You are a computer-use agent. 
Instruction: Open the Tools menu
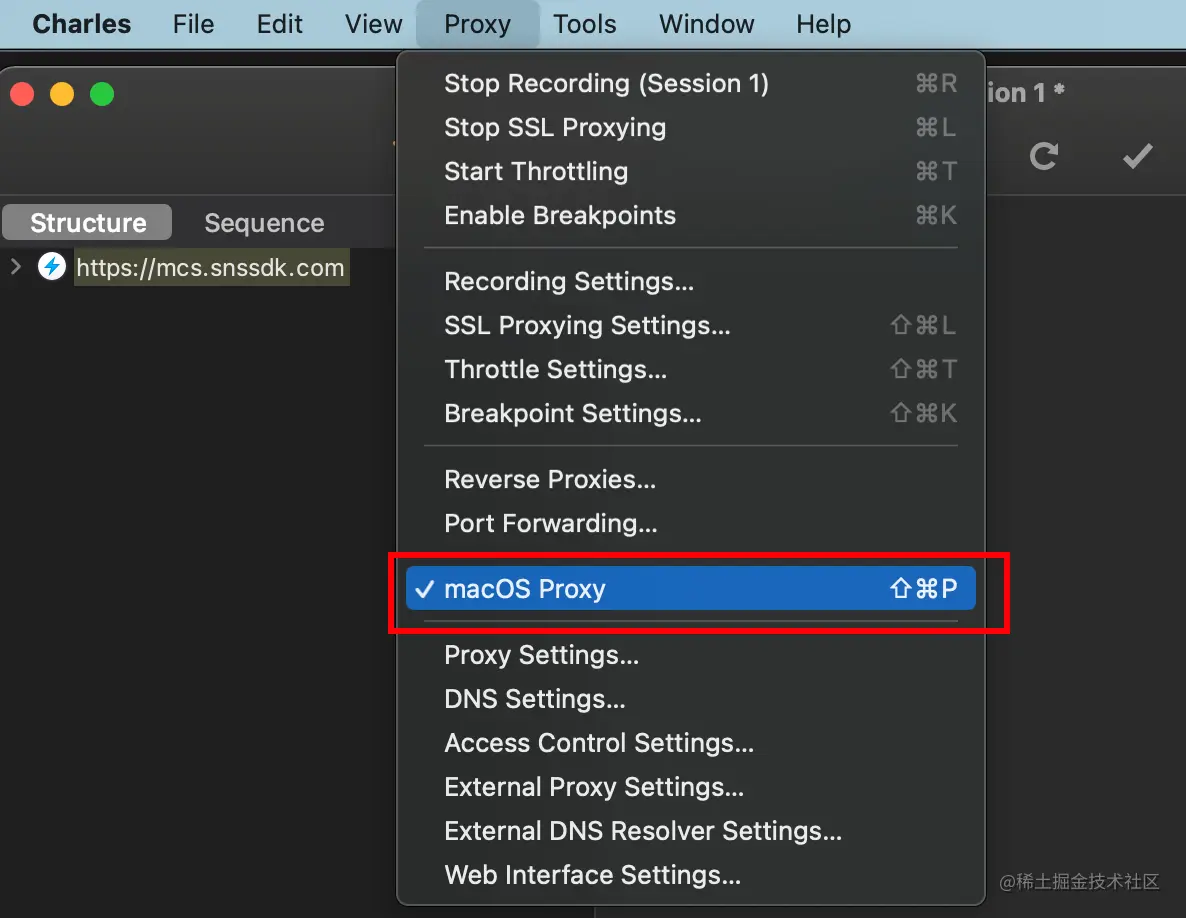point(585,24)
